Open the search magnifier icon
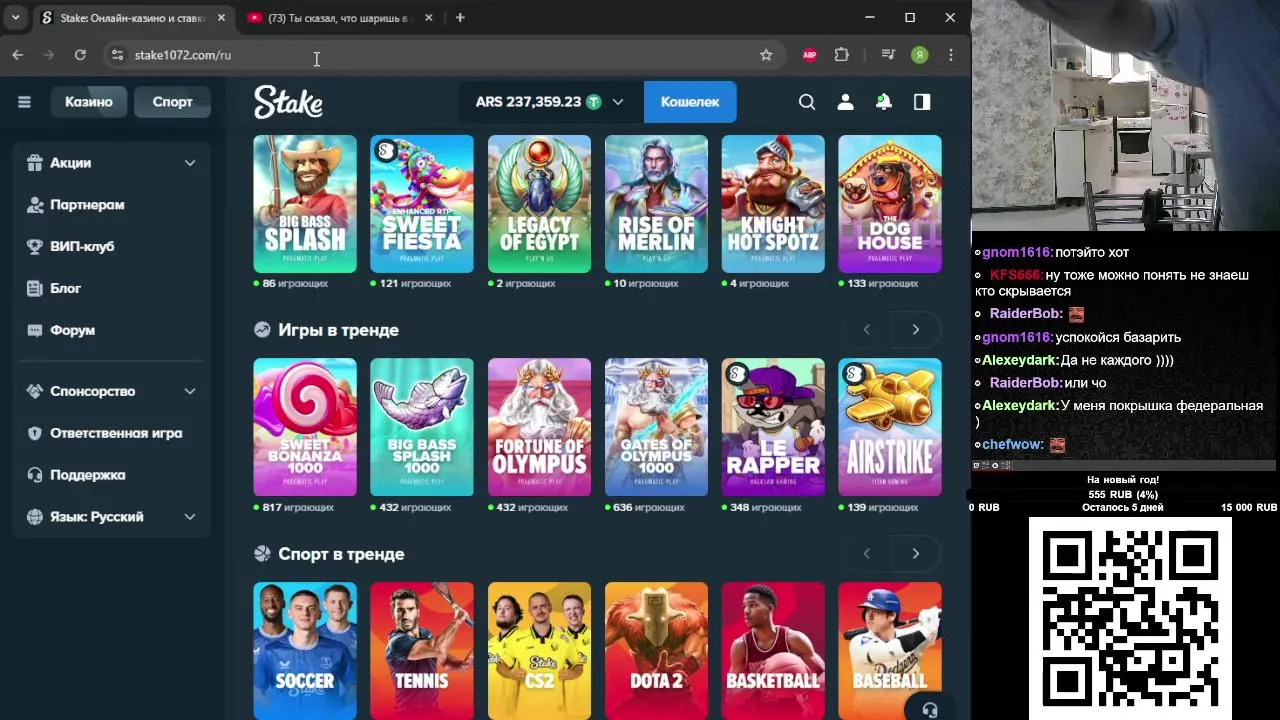1280x720 pixels. tap(807, 102)
